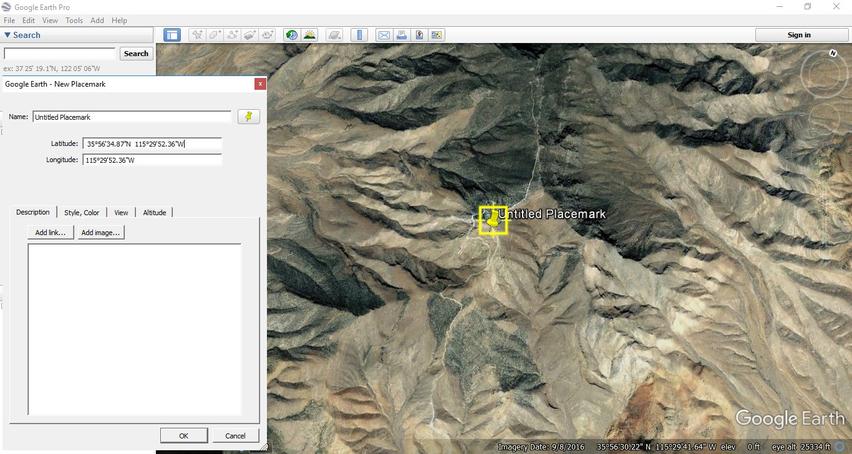852x454 pixels.
Task: Open the File menu
Action: (9, 20)
